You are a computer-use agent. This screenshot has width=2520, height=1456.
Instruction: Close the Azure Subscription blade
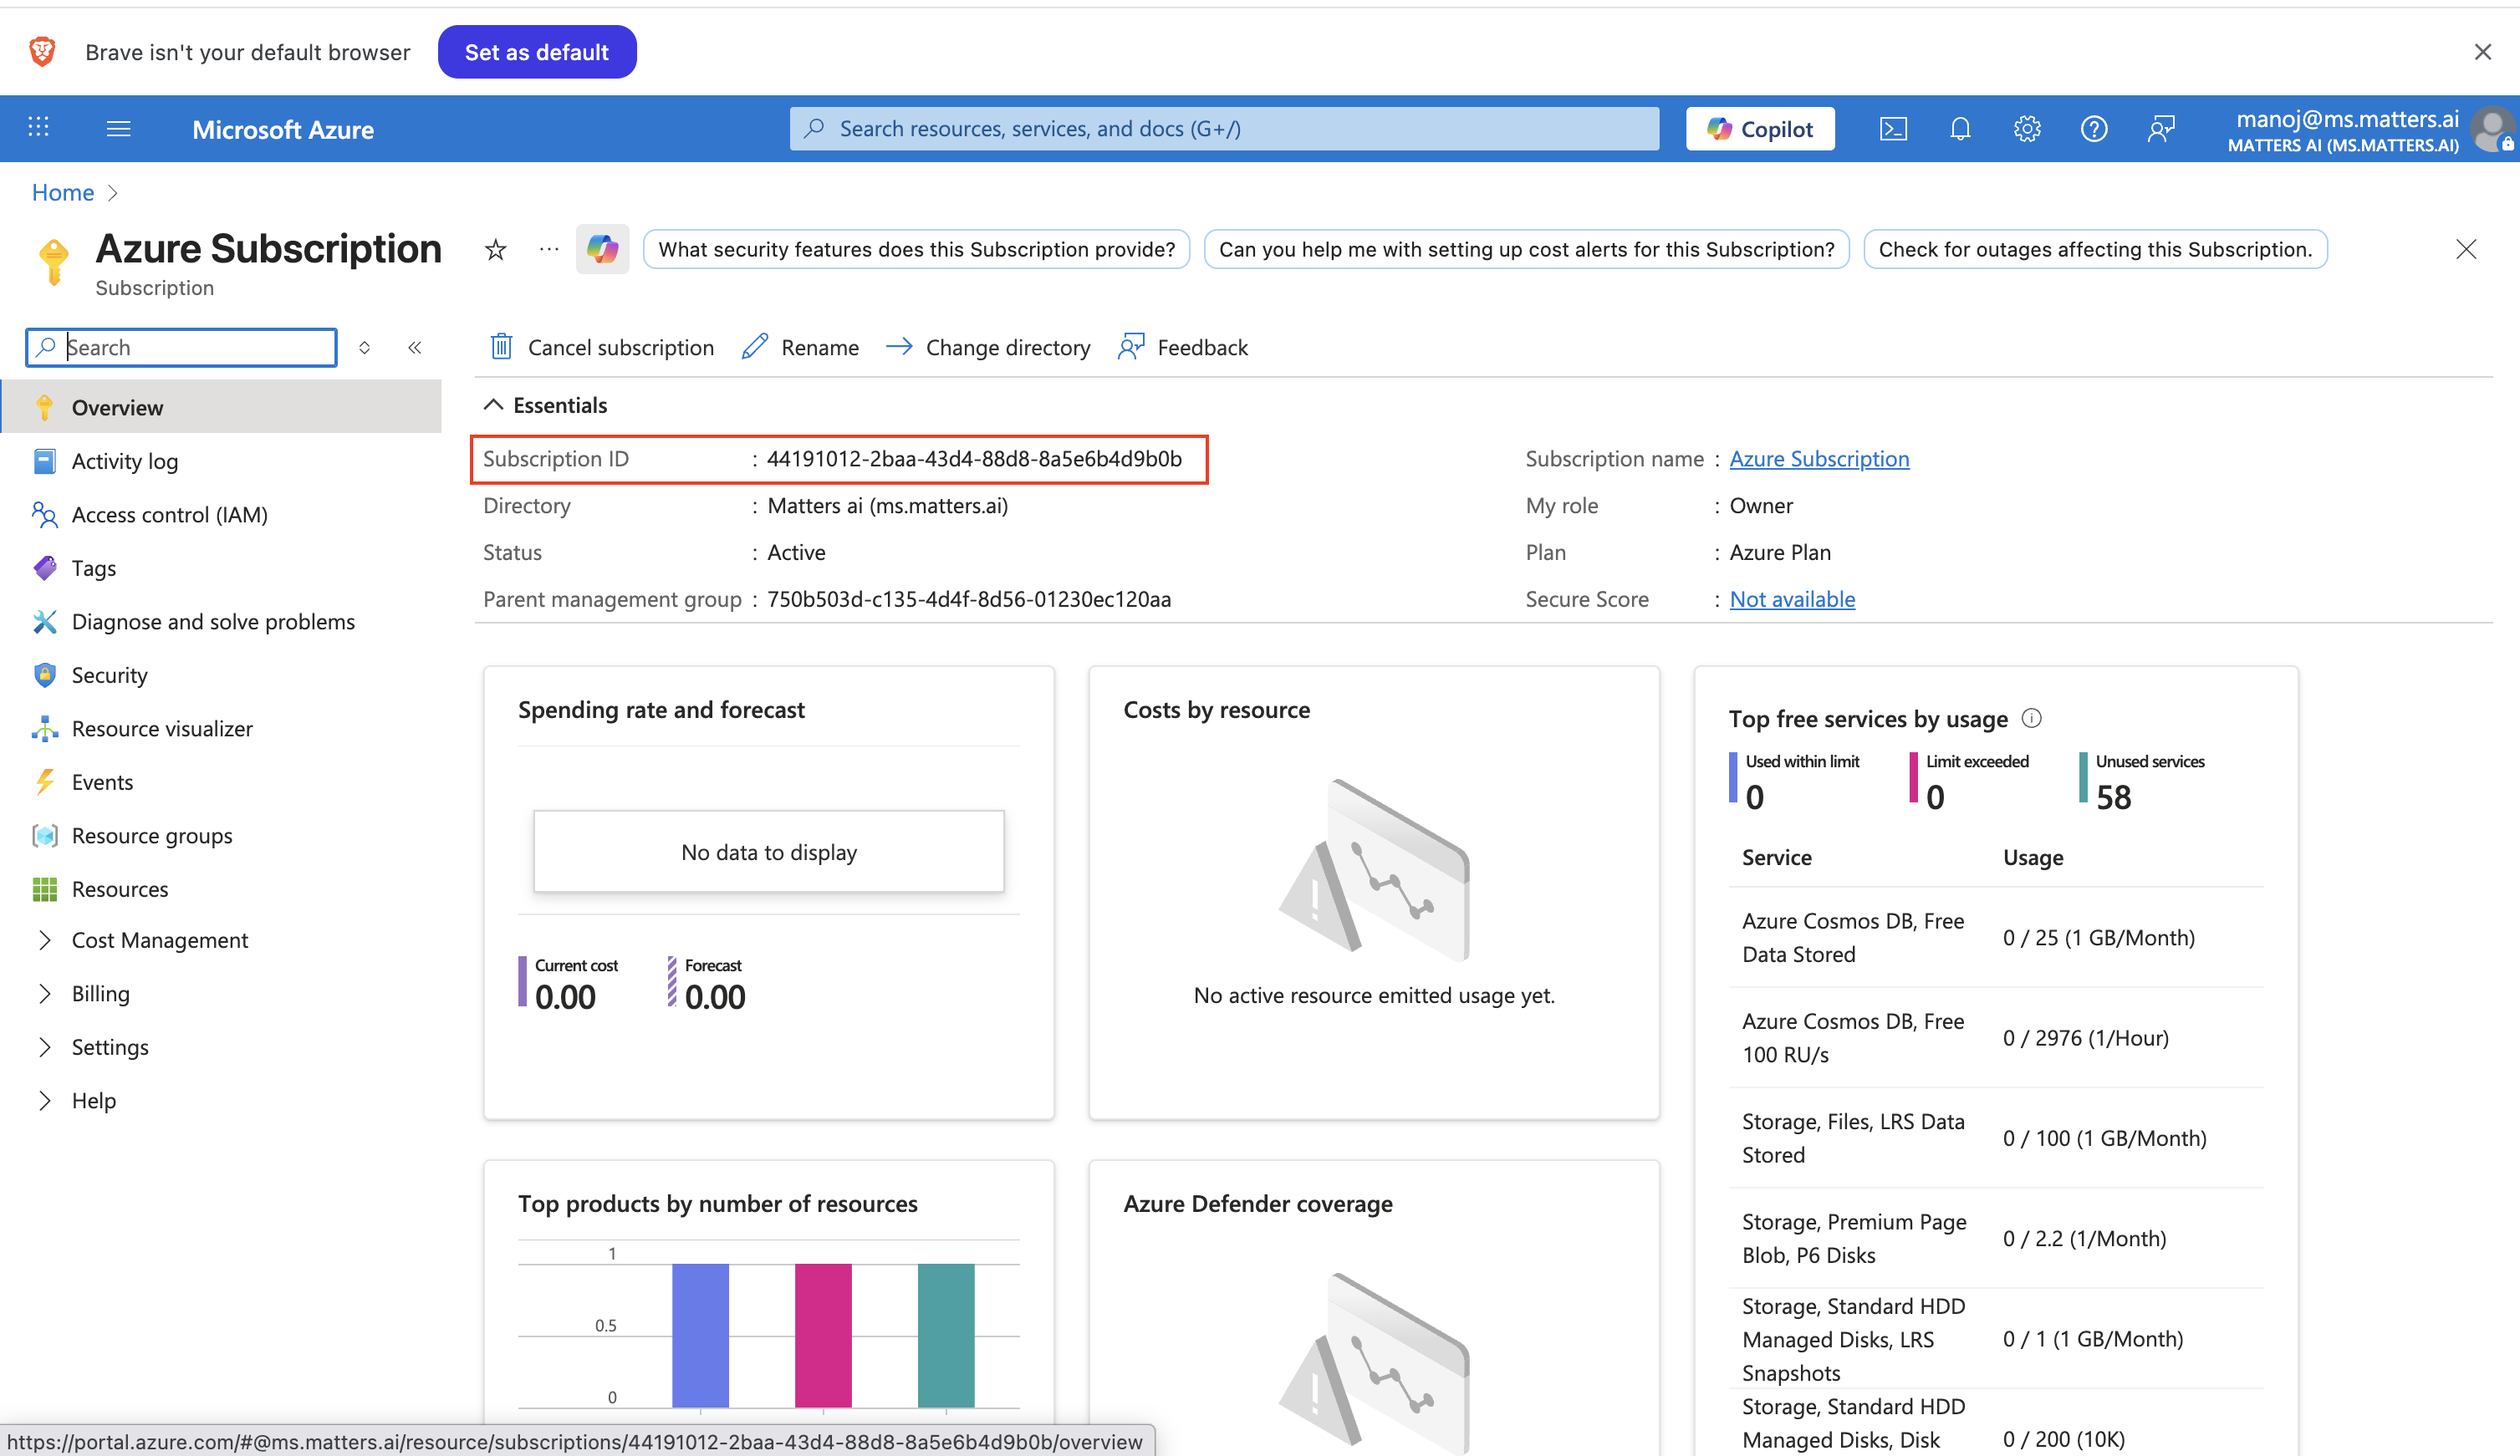point(2466,249)
